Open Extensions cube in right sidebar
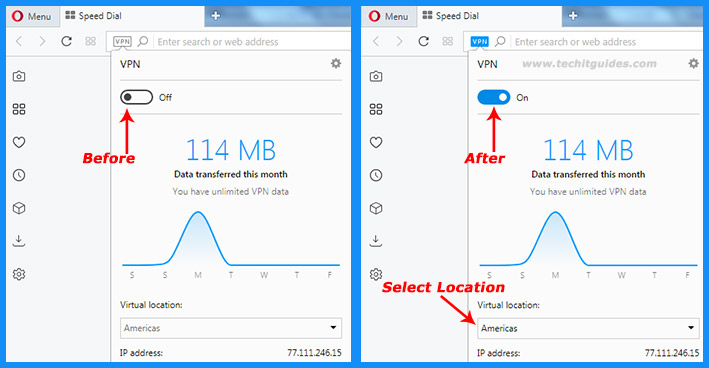The height and width of the screenshot is (368, 709). [376, 208]
